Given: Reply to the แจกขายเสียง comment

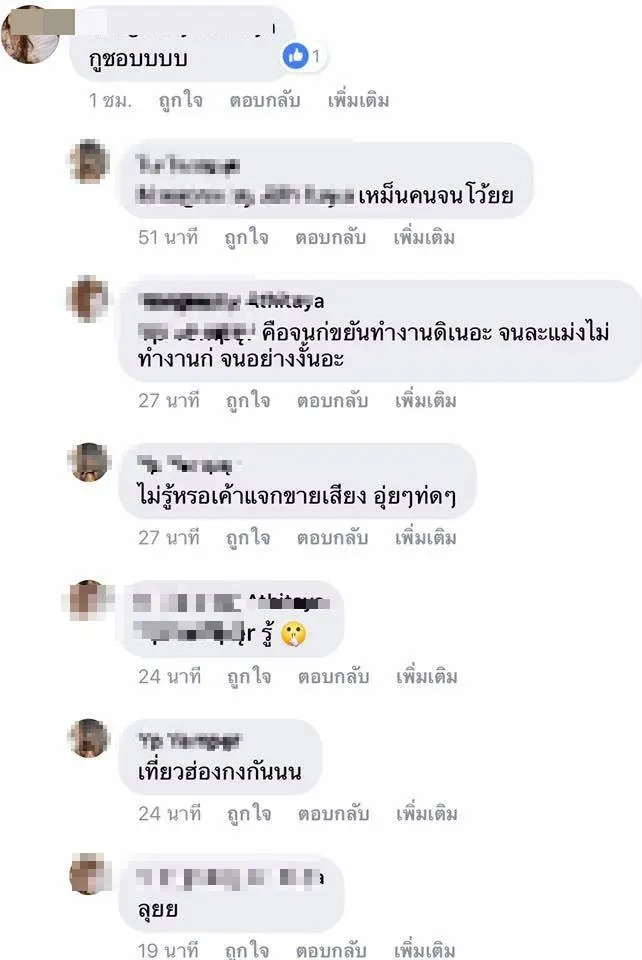Looking at the screenshot, I should coord(332,538).
